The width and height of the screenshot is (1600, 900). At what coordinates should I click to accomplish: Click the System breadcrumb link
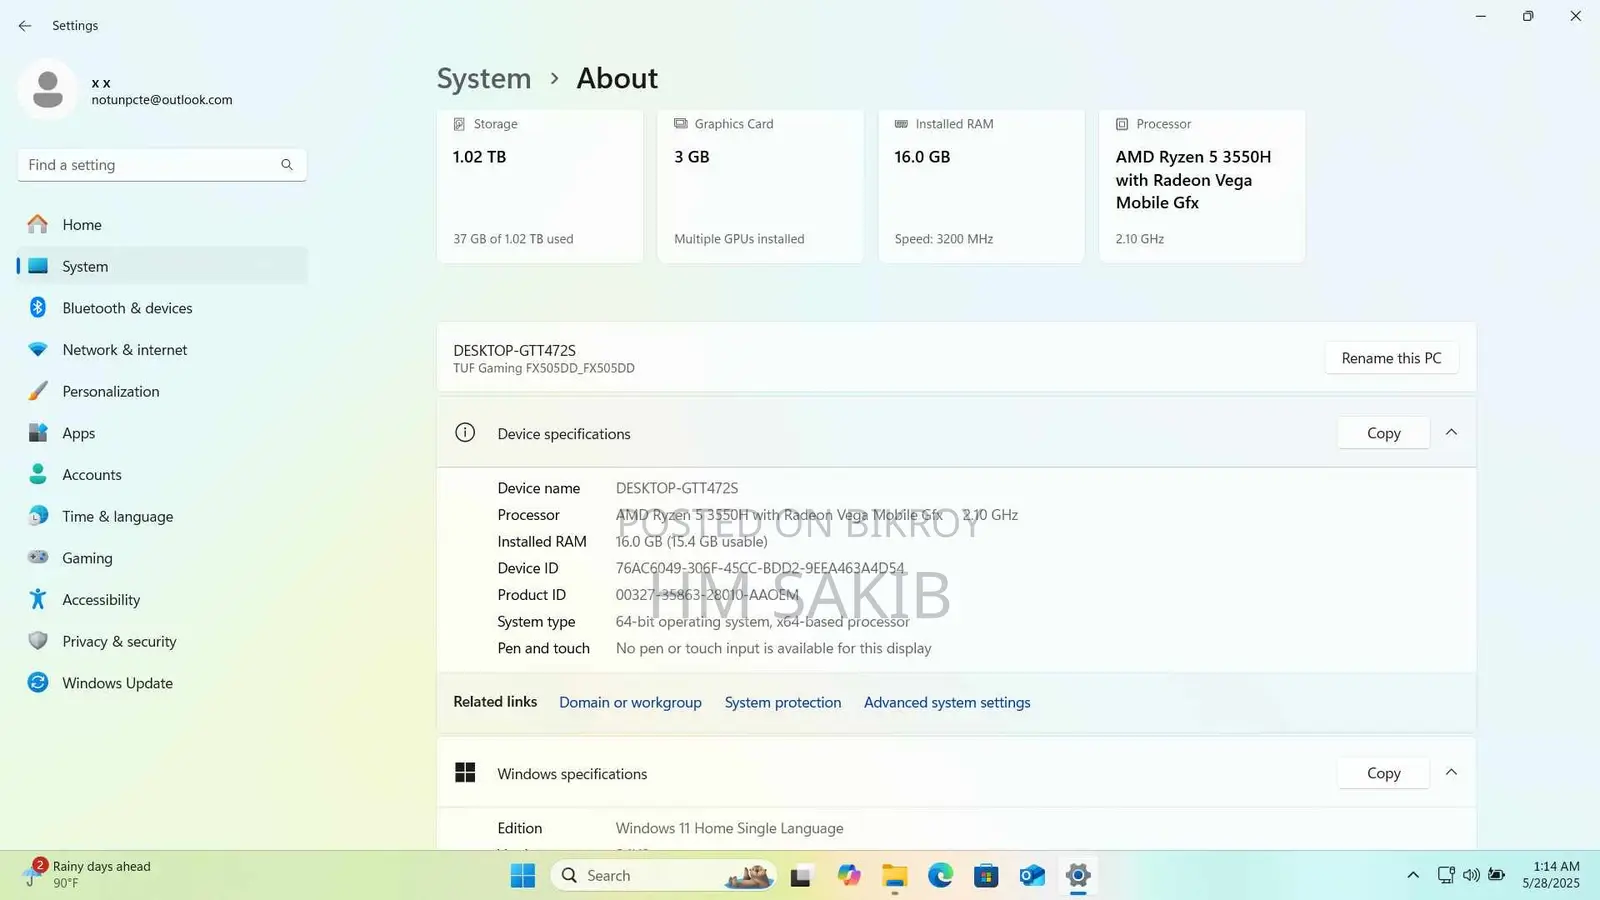[484, 78]
